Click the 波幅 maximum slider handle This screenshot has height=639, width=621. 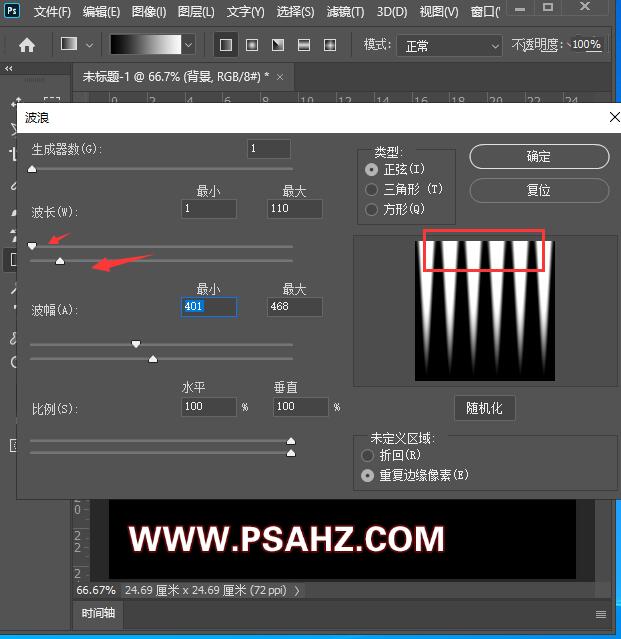click(153, 359)
